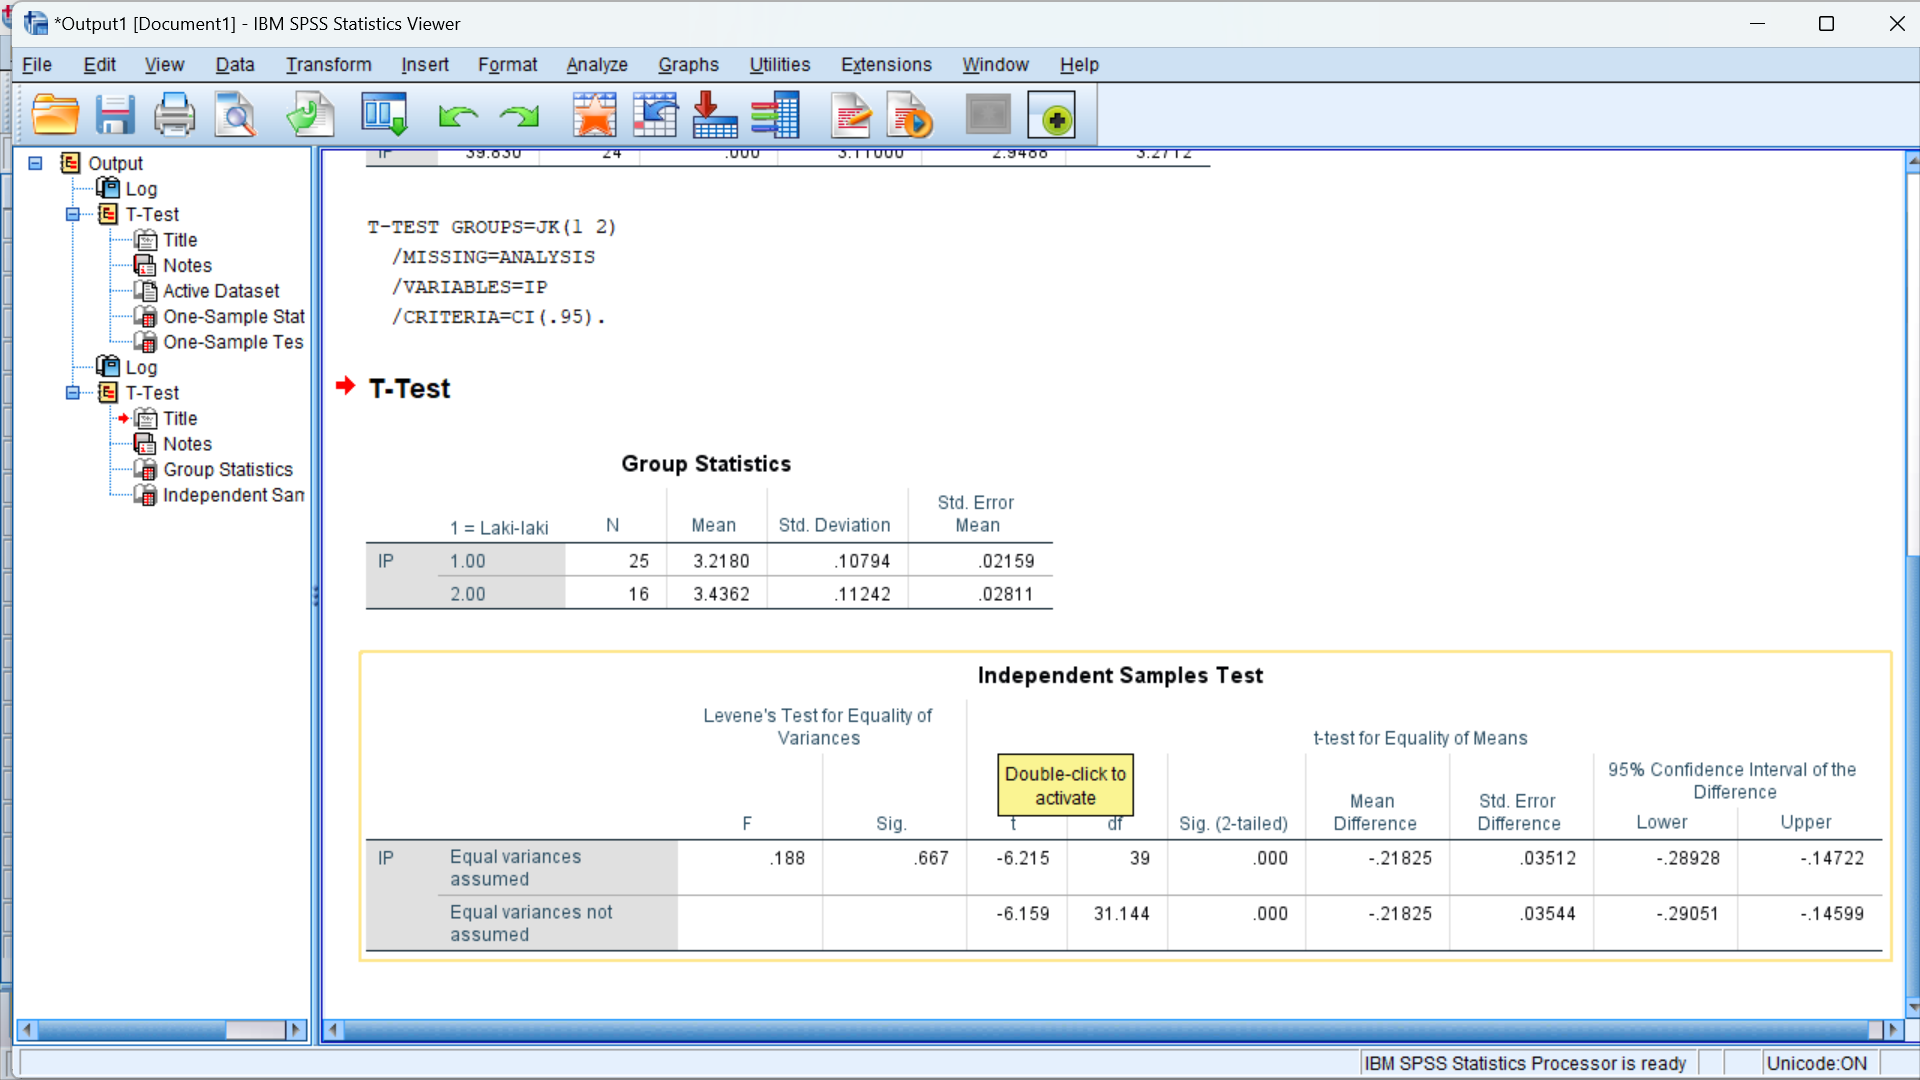Open the Utilities menu
The height and width of the screenshot is (1080, 1920).
tap(780, 65)
